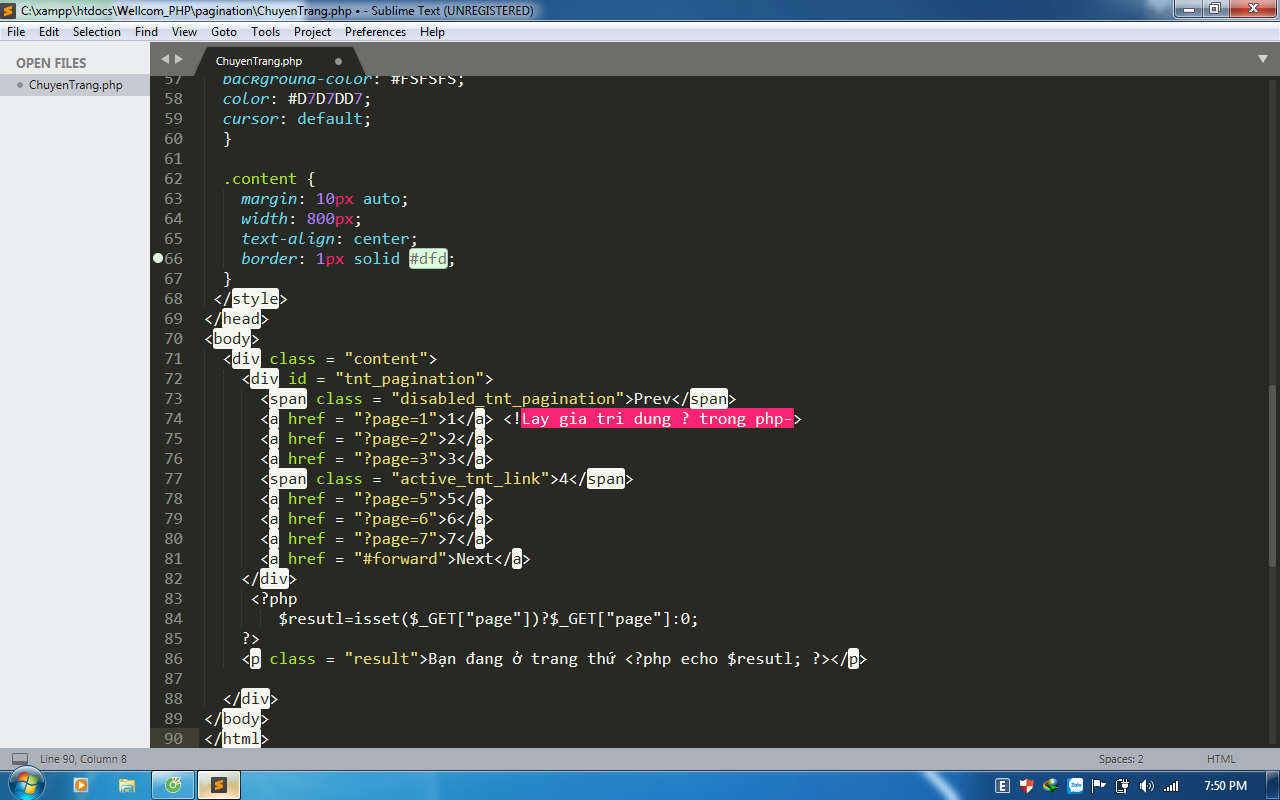Click the 7:50 PM clock

[x=1225, y=786]
